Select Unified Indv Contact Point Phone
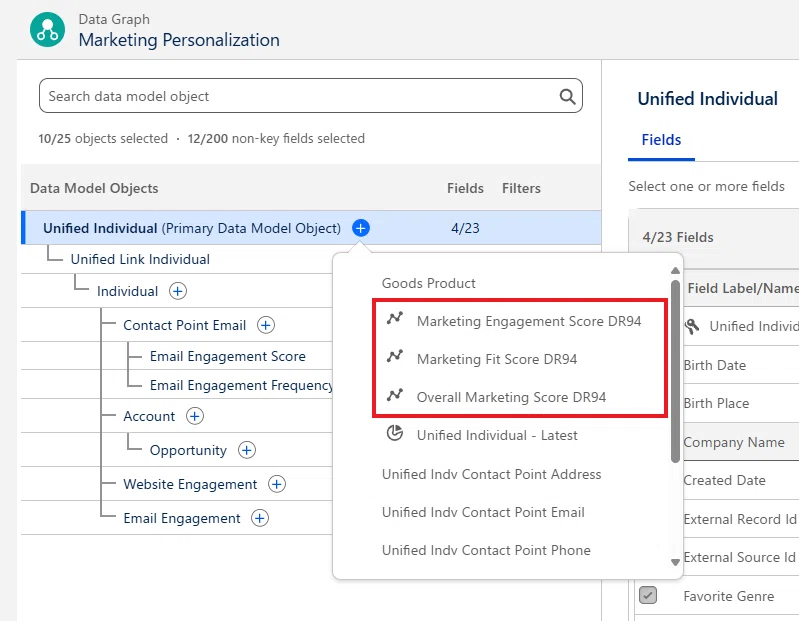 click(486, 551)
